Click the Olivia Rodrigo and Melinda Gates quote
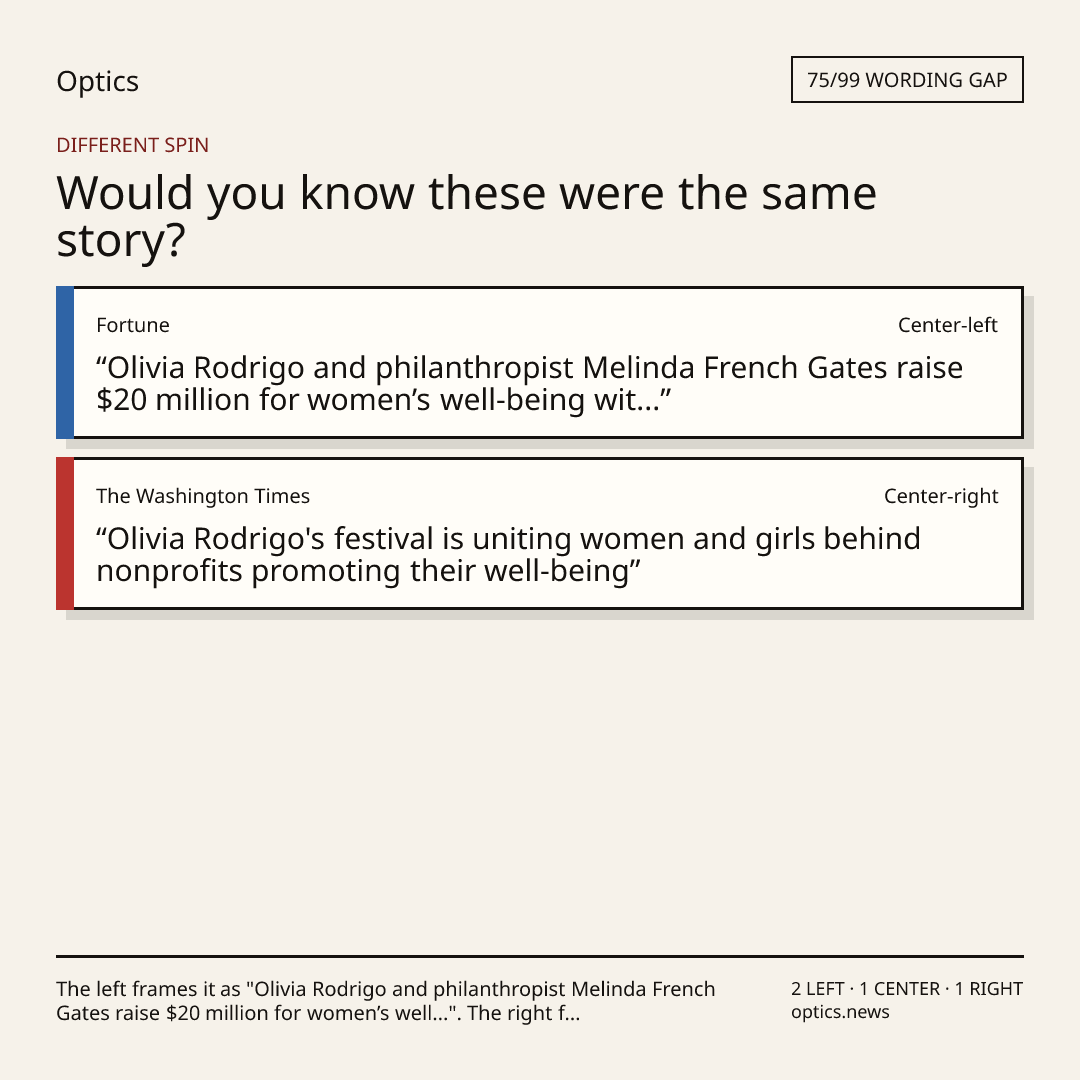Screen dimensions: 1080x1080 point(529,384)
